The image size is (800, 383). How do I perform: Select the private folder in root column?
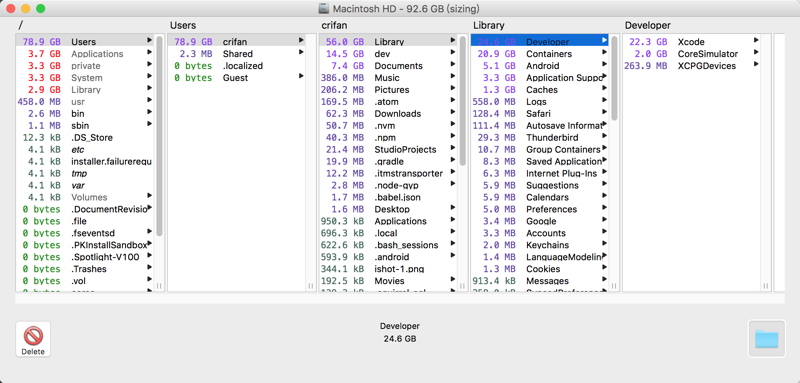click(85, 65)
